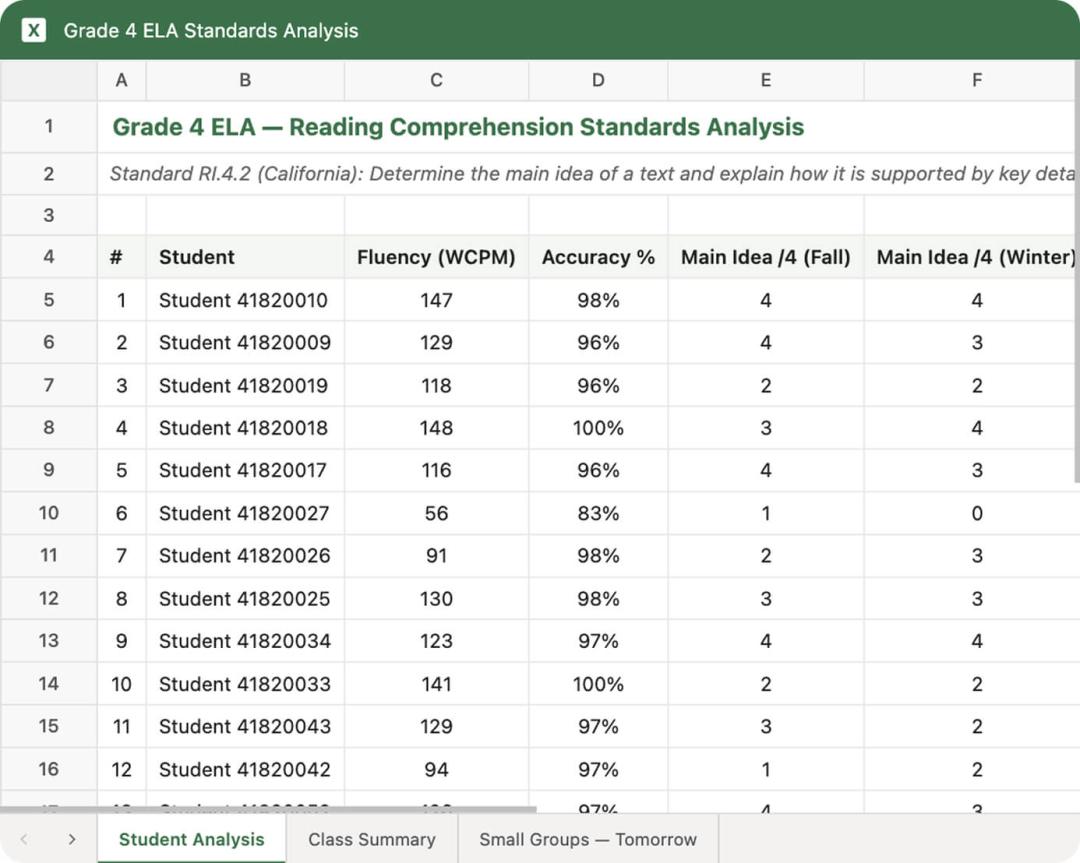This screenshot has width=1080, height=863.
Task: Click the horizontal scrollbar thumb
Action: pos(268,809)
